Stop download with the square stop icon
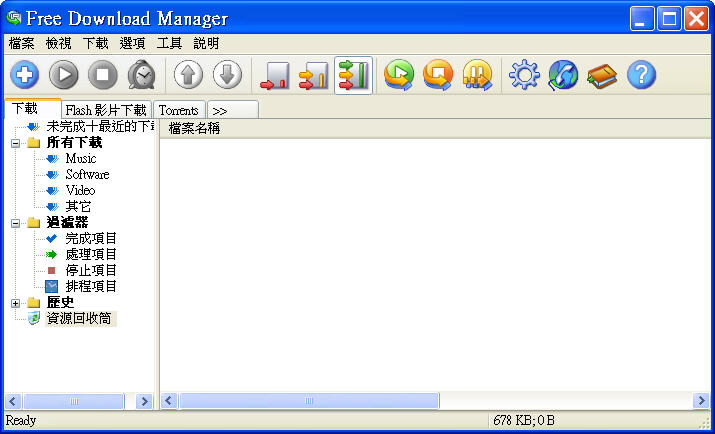The height and width of the screenshot is (434, 715). 103,75
